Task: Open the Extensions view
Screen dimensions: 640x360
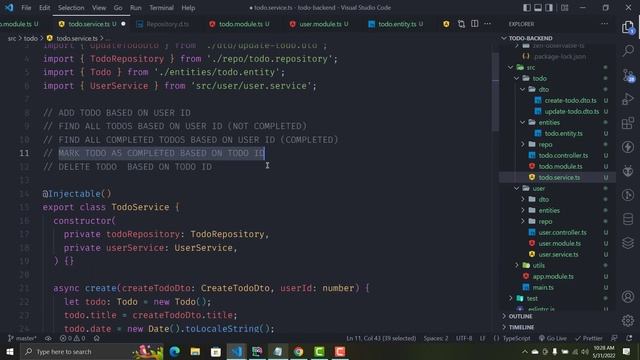Action: click(628, 123)
